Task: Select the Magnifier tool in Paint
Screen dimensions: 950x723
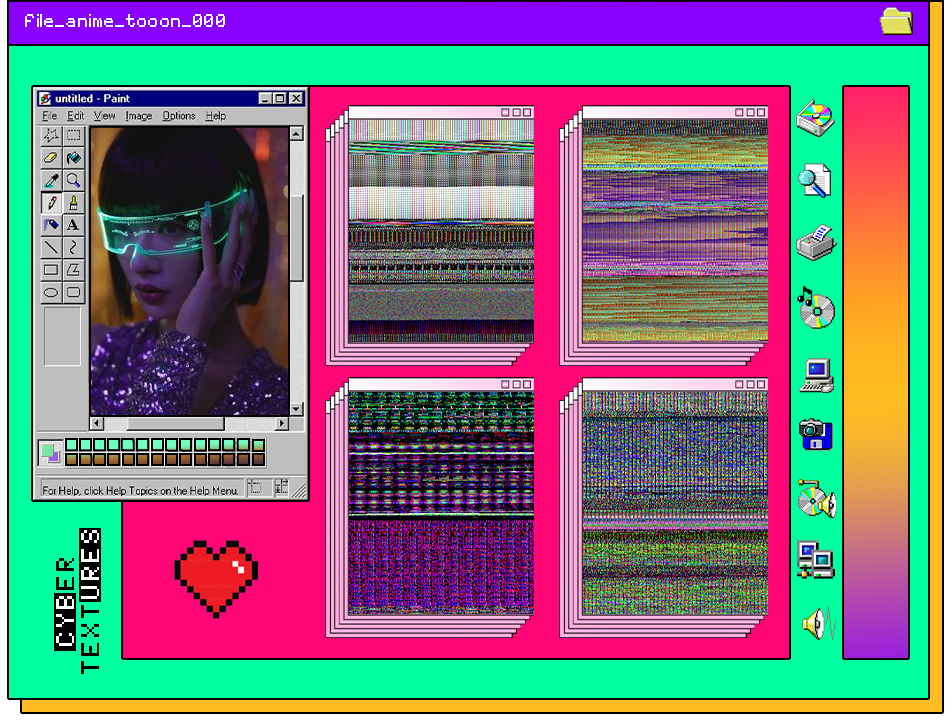Action: pos(73,181)
